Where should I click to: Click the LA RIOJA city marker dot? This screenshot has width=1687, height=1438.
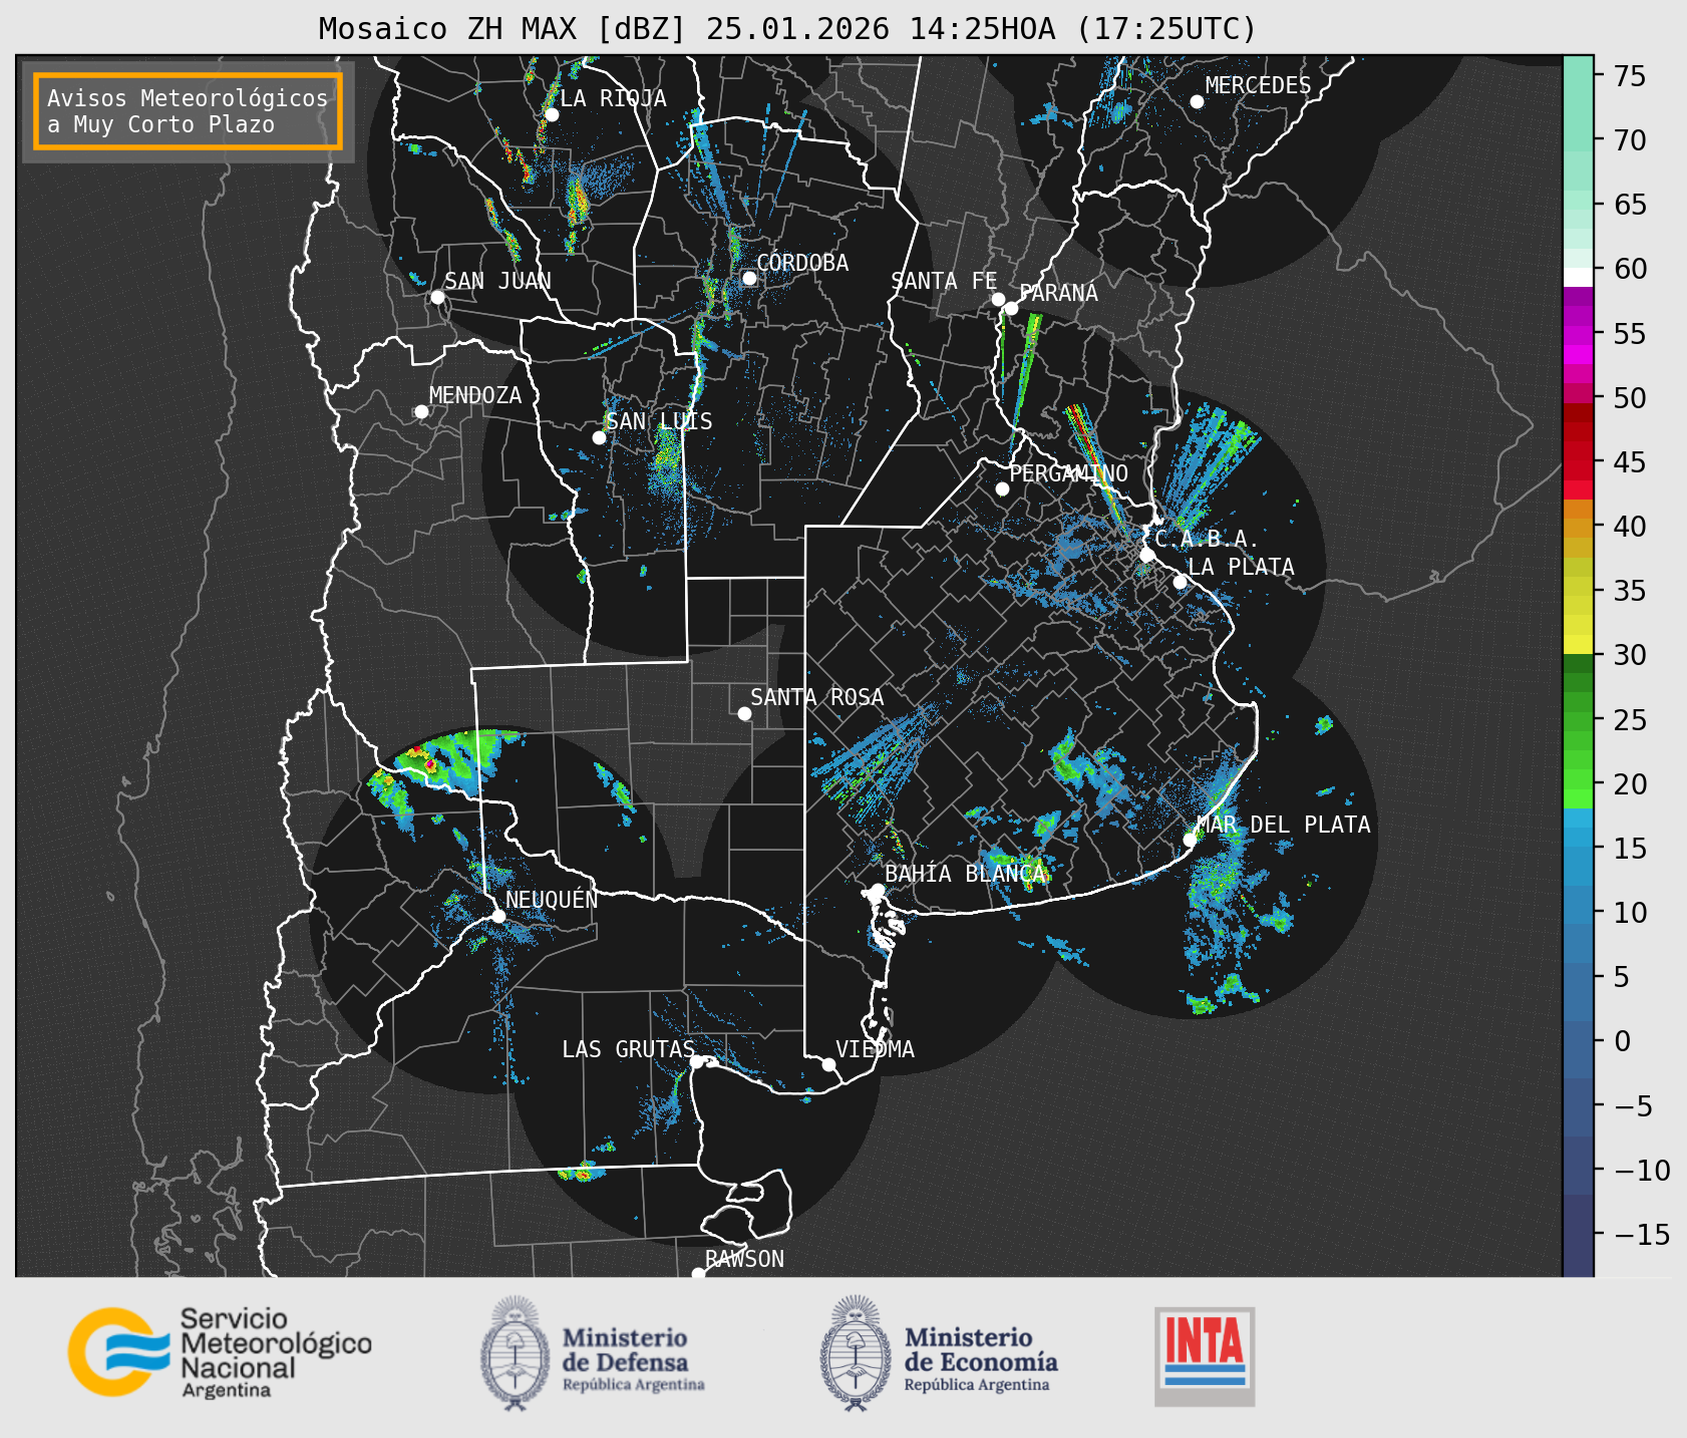click(551, 115)
